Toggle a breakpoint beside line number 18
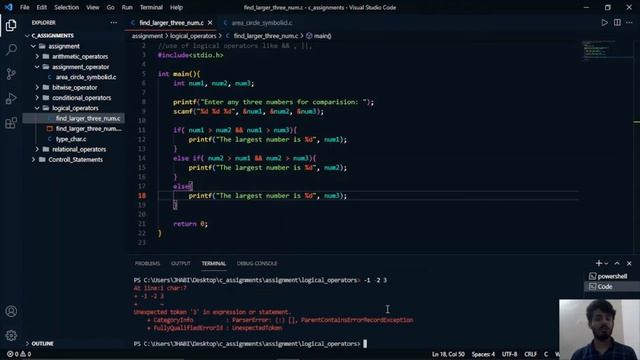Screen dimensions: 640x360 tap(133, 196)
